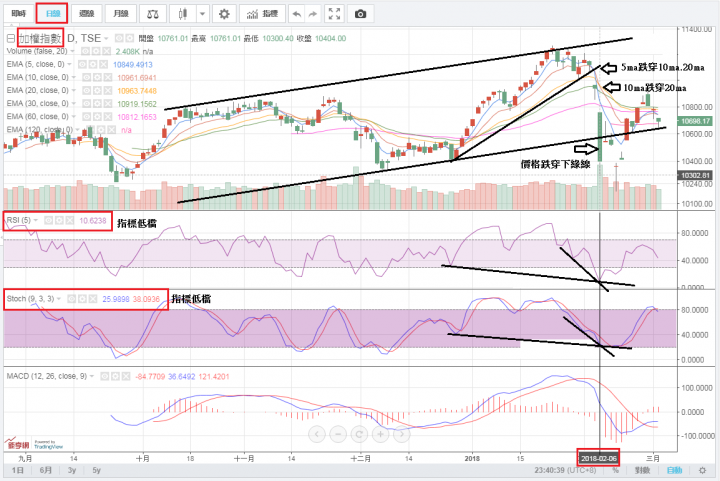720x481 pixels.
Task: Select the 日線 daily chart tab
Action: pos(53,14)
